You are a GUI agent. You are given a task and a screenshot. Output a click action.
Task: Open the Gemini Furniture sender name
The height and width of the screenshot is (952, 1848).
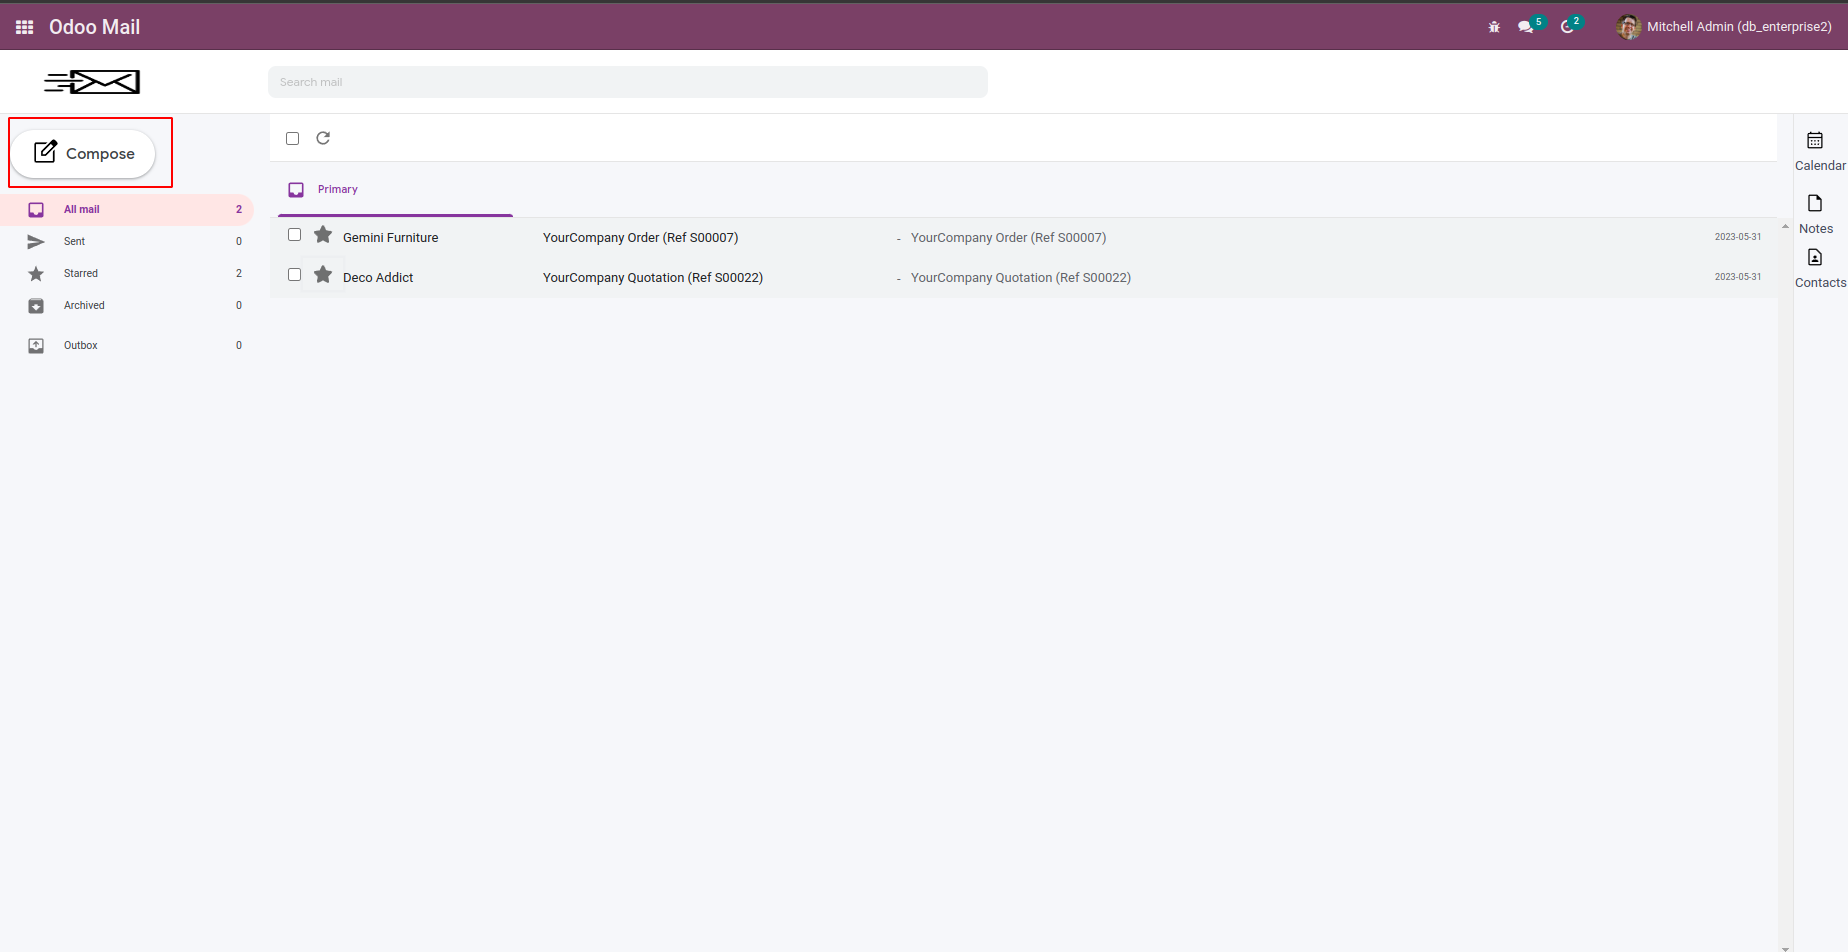point(391,238)
